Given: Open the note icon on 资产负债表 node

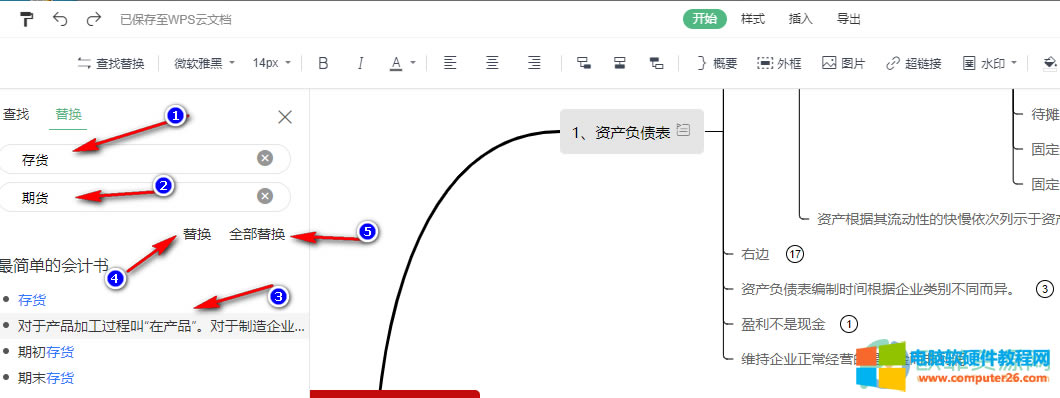Looking at the screenshot, I should [683, 130].
